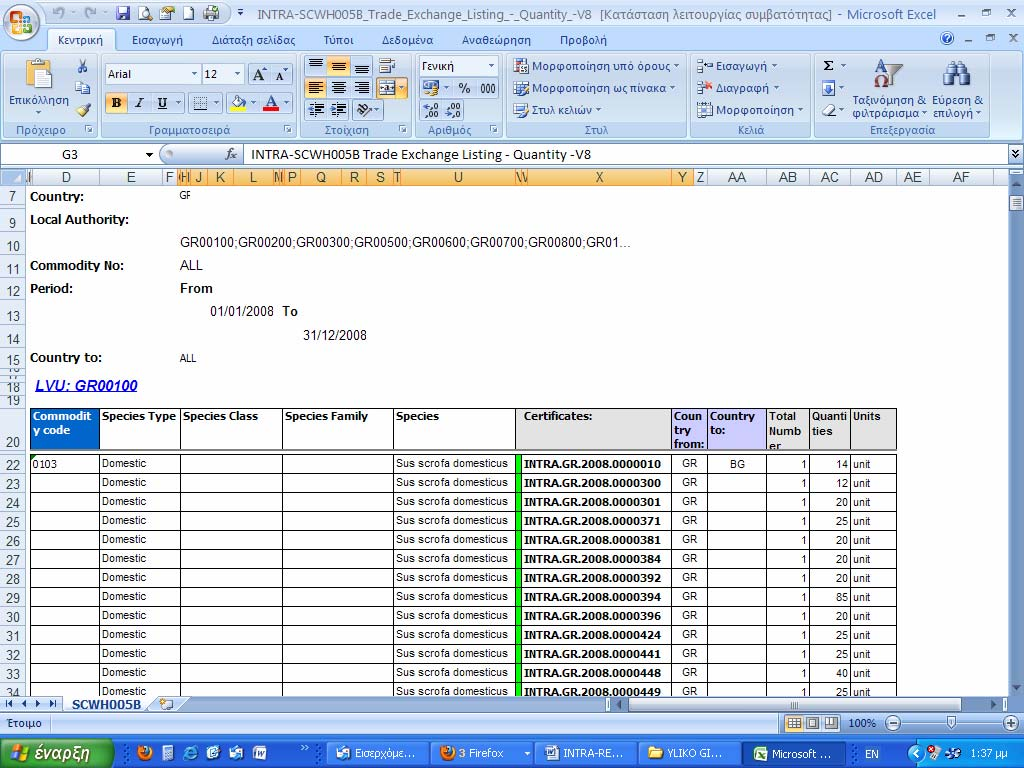
Task: Activate the format painter brush
Action: [82, 109]
